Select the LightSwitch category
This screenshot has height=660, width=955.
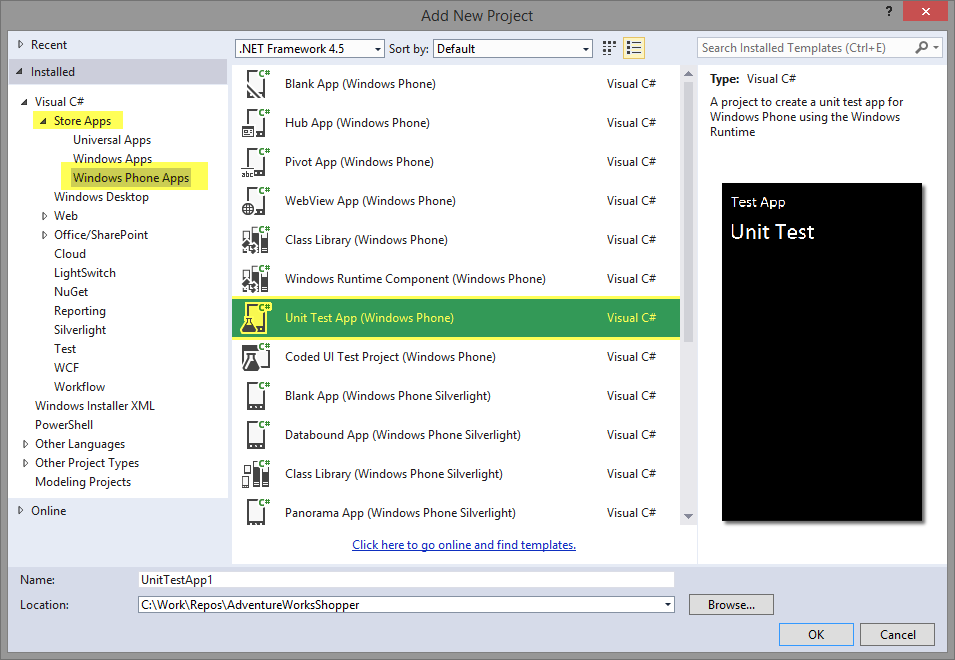[85, 273]
